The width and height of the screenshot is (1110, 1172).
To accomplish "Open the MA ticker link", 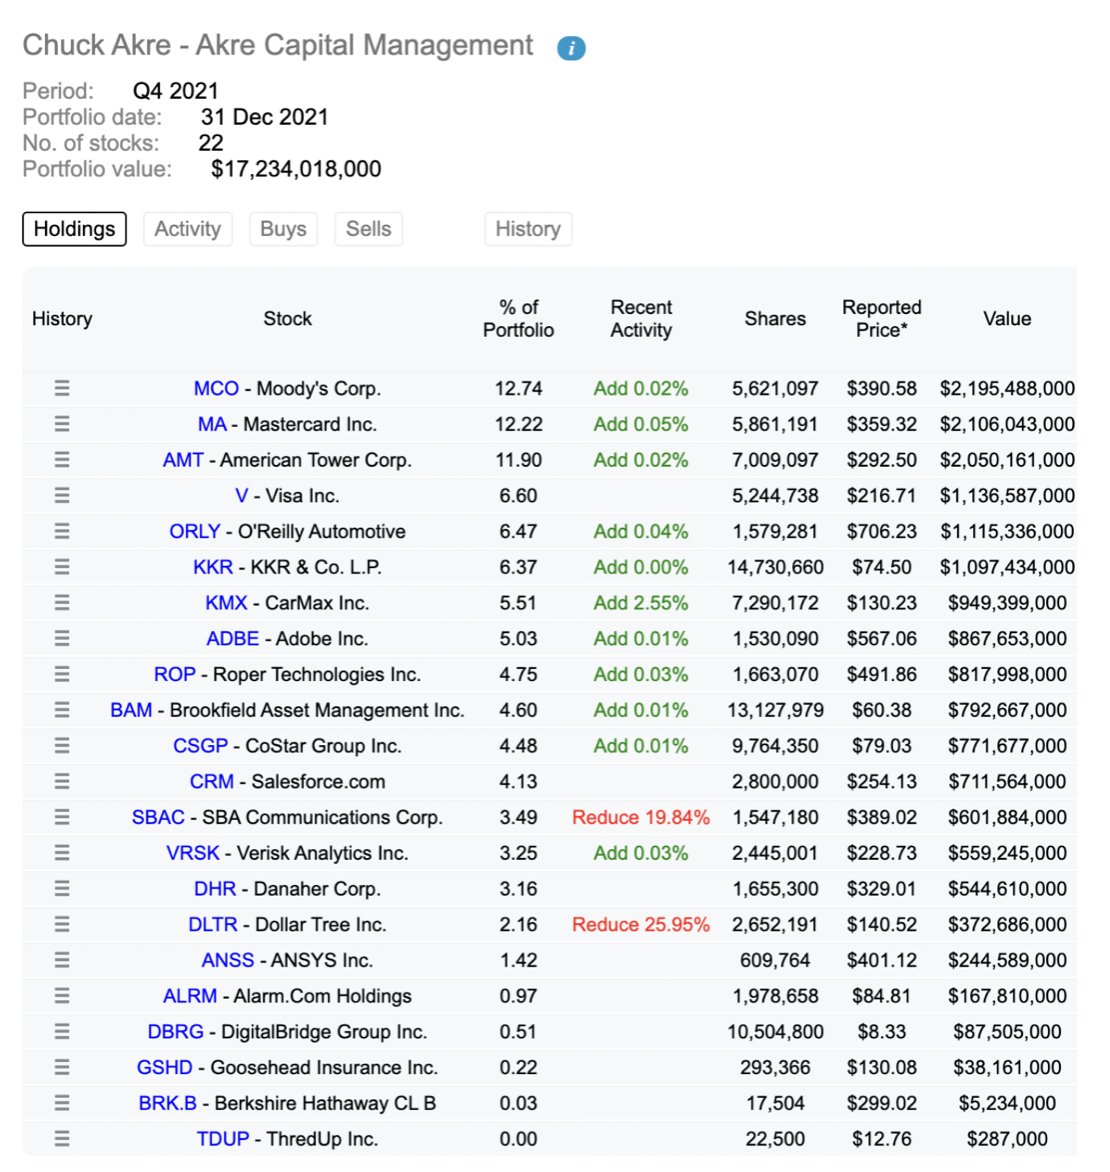I will 212,425.
